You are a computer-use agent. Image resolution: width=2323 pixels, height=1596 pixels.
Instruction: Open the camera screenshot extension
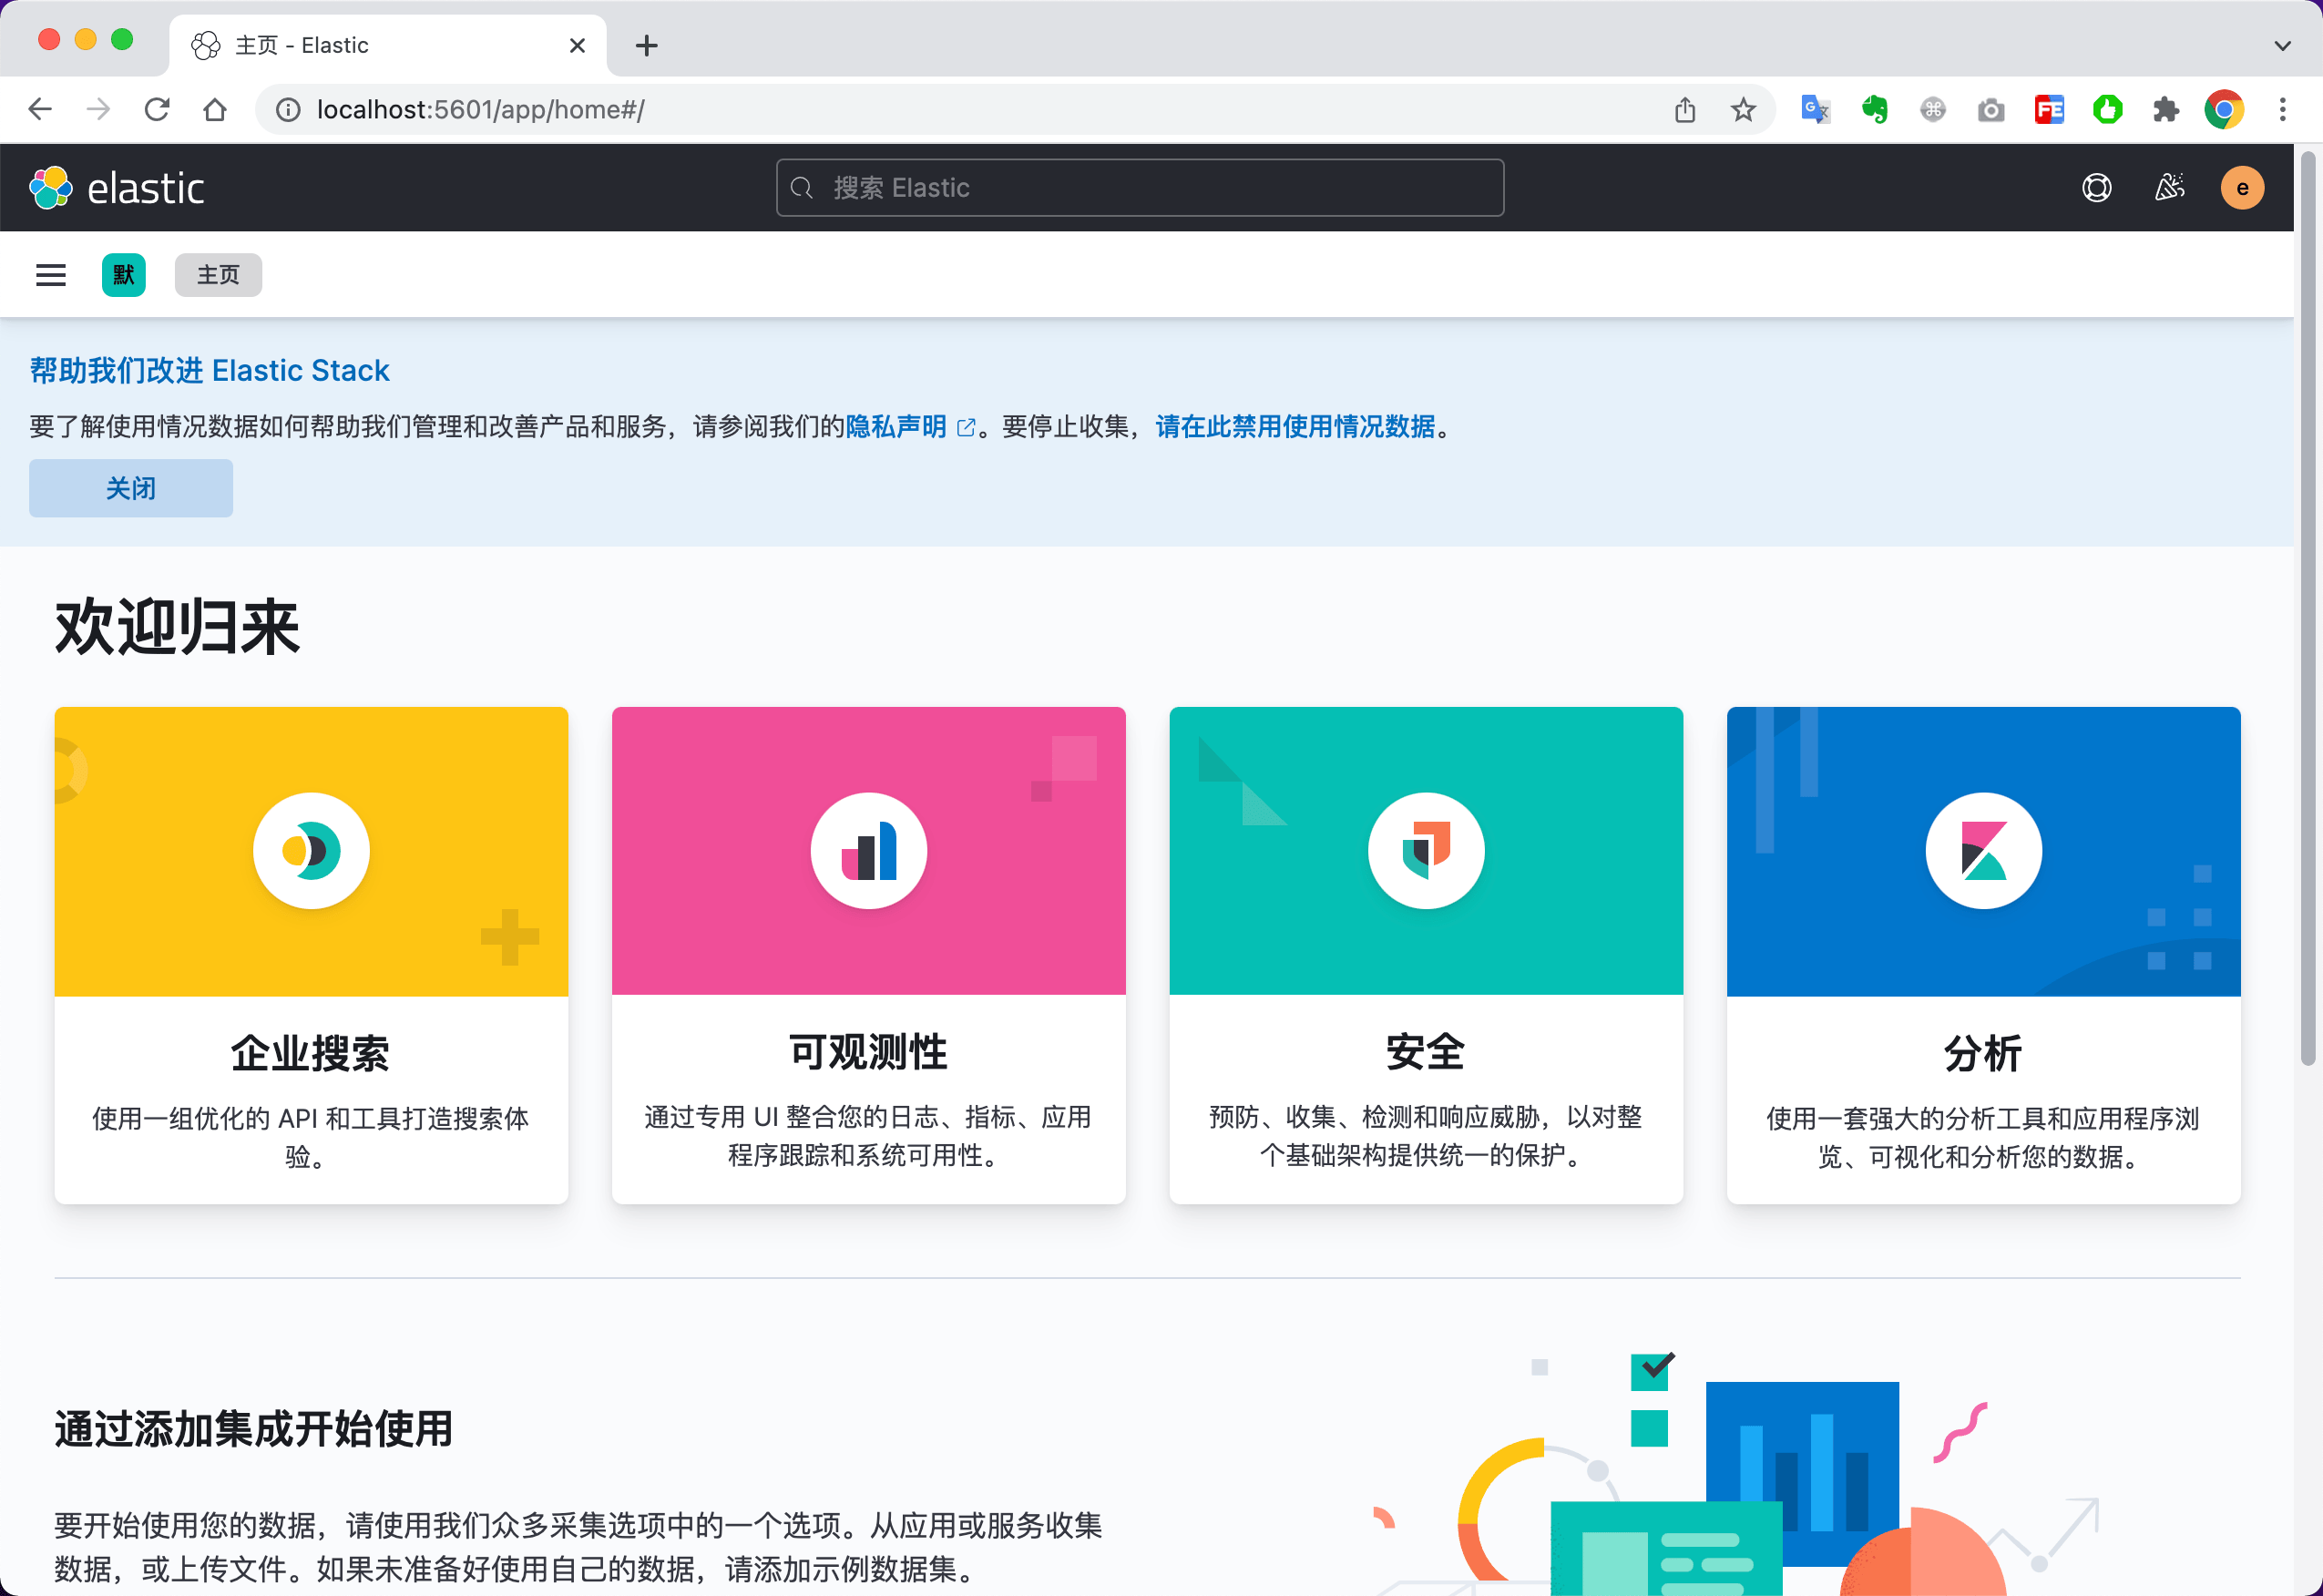tap(1991, 110)
